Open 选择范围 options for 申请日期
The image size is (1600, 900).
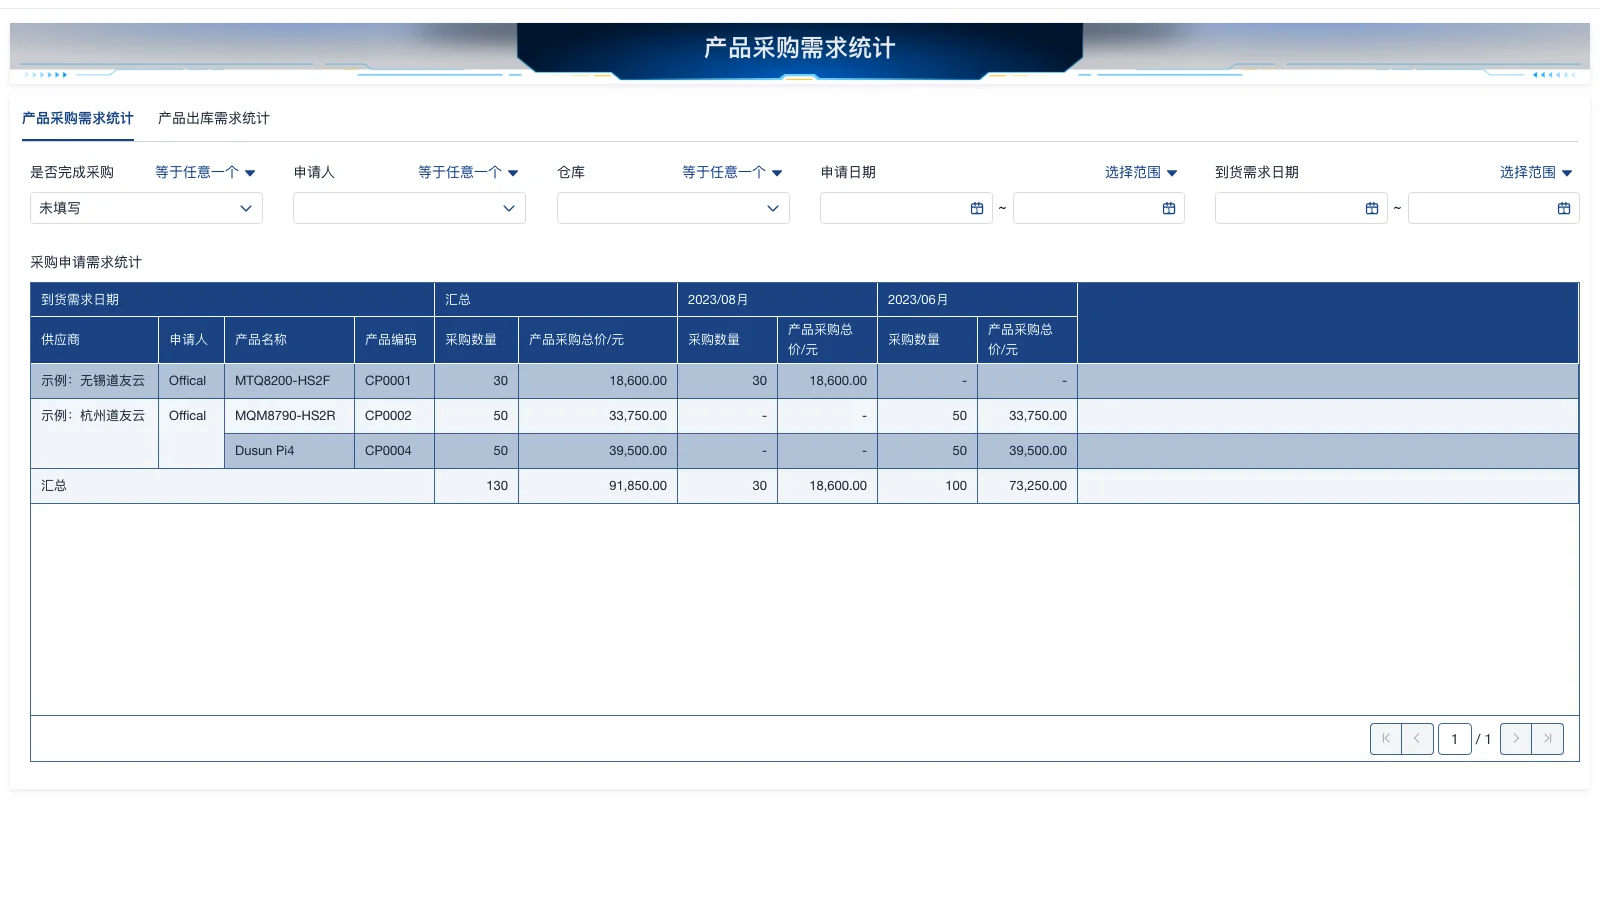tap(1141, 172)
